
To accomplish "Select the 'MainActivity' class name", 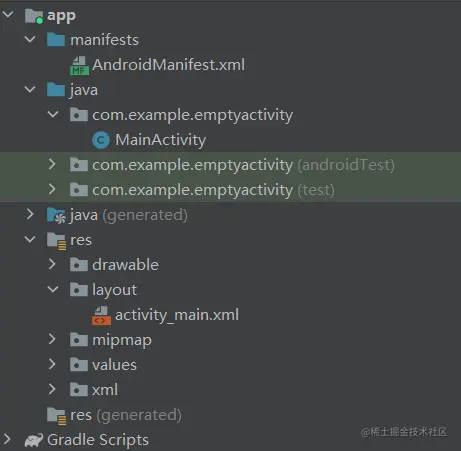I will click(161, 140).
